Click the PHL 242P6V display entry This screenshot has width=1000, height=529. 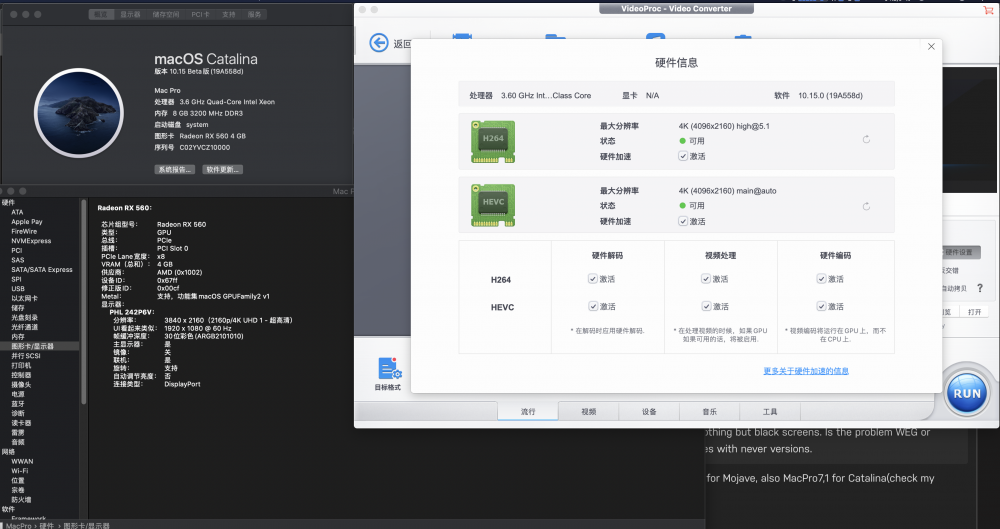coord(131,312)
